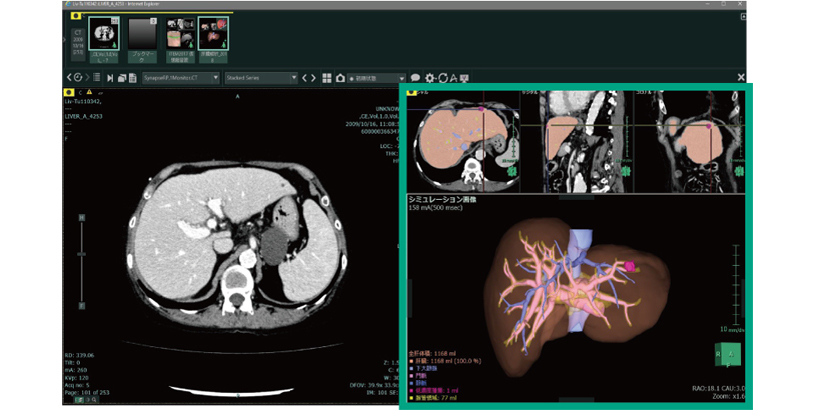816x410 pixels.
Task: Toggle the light blue 下大静脈 legend entry
Action: click(x=423, y=368)
